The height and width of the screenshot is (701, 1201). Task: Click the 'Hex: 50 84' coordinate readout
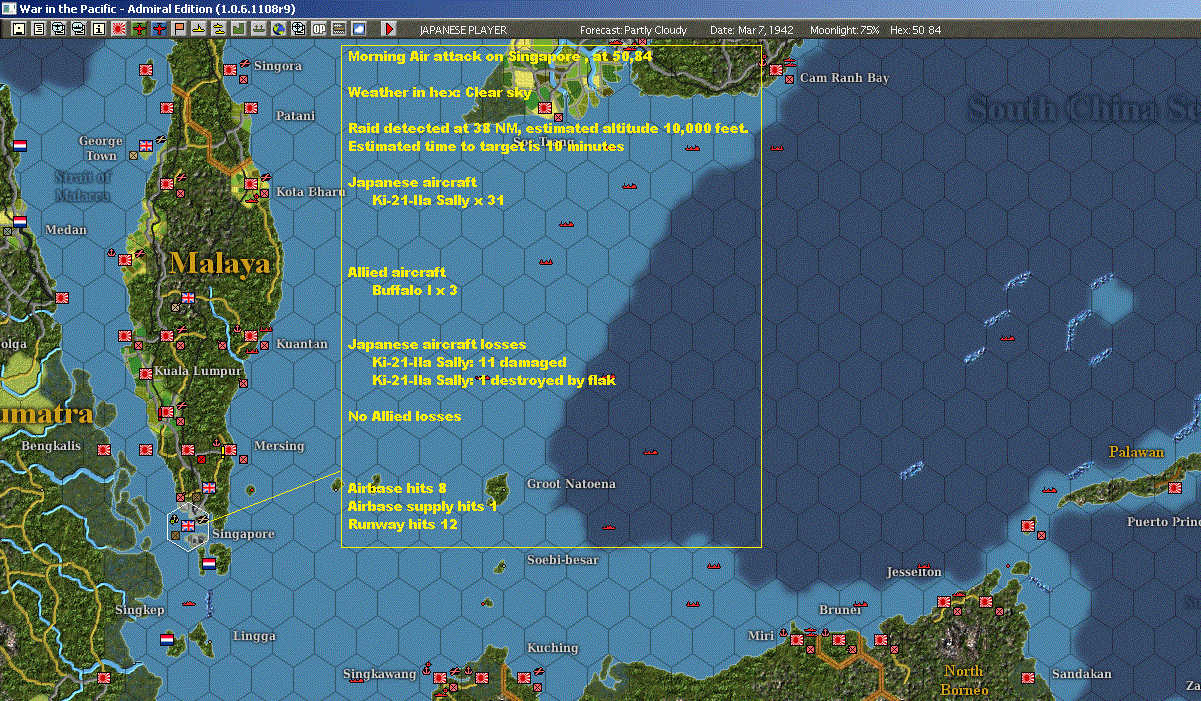(914, 30)
